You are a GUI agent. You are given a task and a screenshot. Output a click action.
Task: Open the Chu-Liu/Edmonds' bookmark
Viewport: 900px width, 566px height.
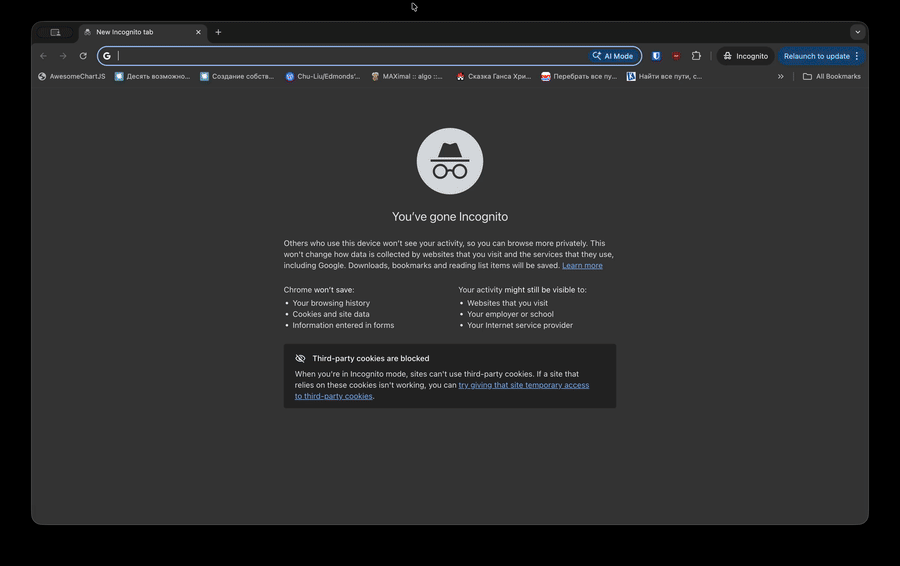tap(323, 76)
